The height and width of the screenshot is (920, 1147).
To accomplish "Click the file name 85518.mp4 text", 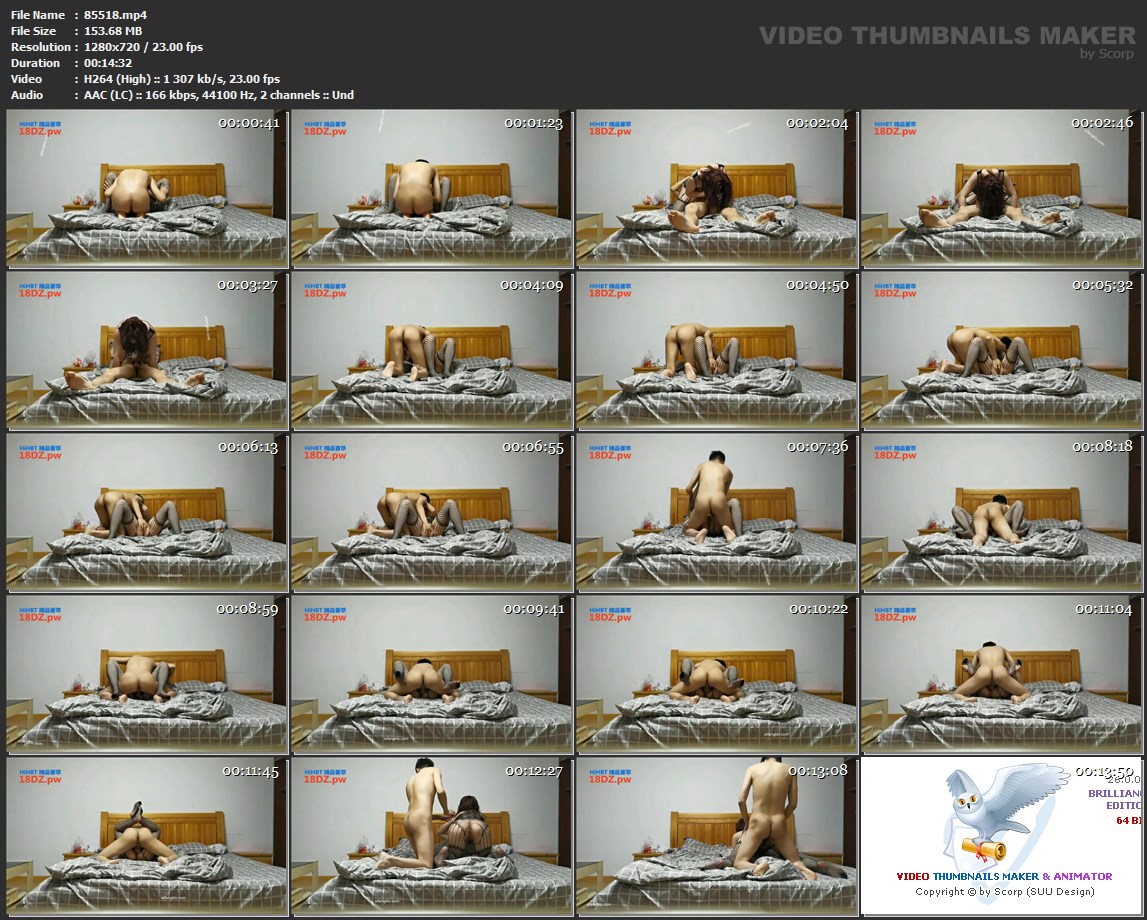I will click(115, 15).
